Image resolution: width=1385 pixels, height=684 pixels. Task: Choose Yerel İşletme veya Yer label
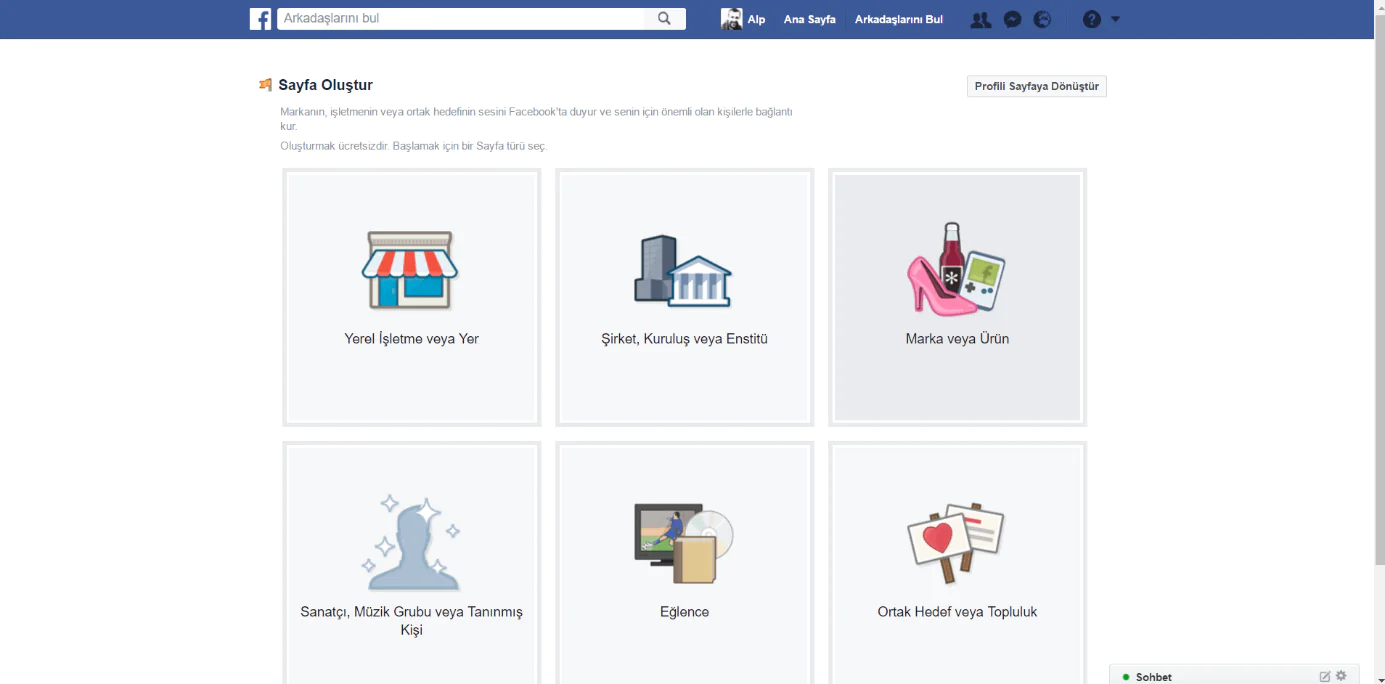tap(411, 339)
